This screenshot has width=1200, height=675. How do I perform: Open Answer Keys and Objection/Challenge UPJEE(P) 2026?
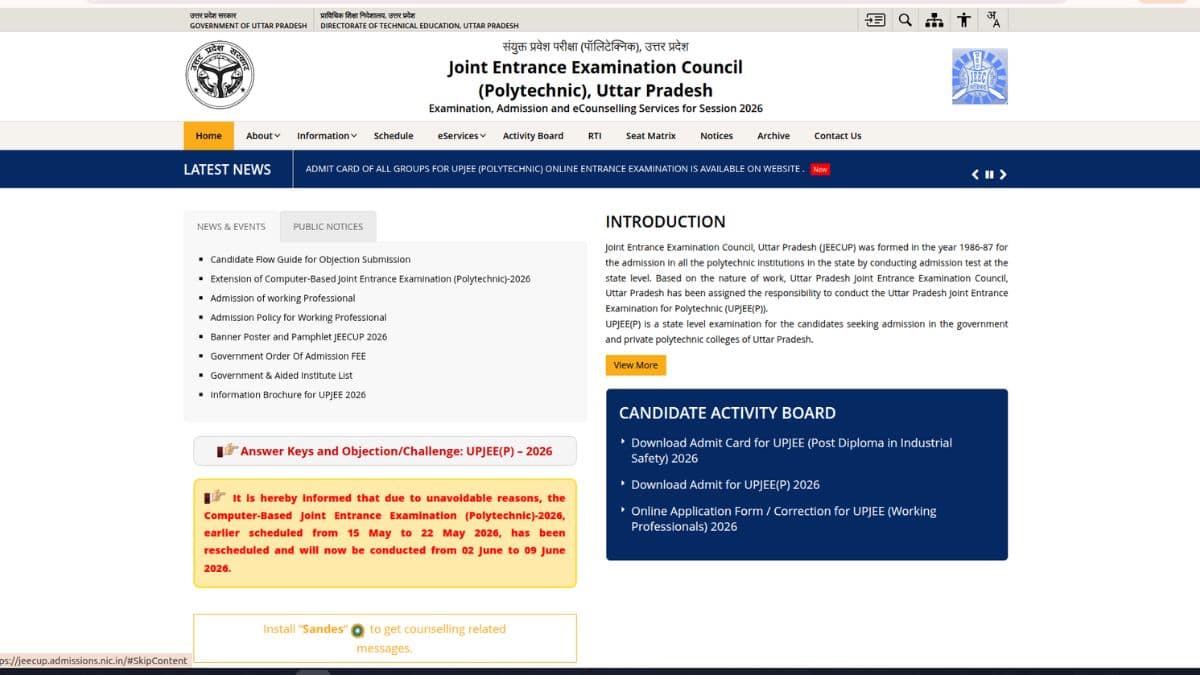(385, 451)
